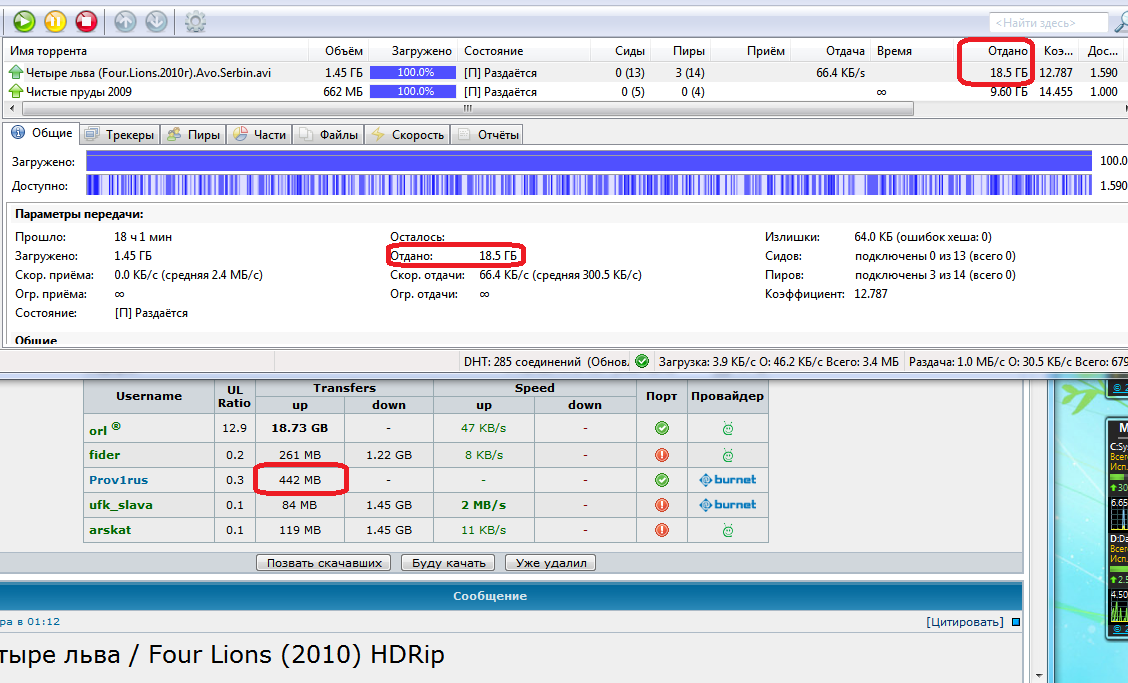Click the Позвать скачавших button

(x=323, y=563)
